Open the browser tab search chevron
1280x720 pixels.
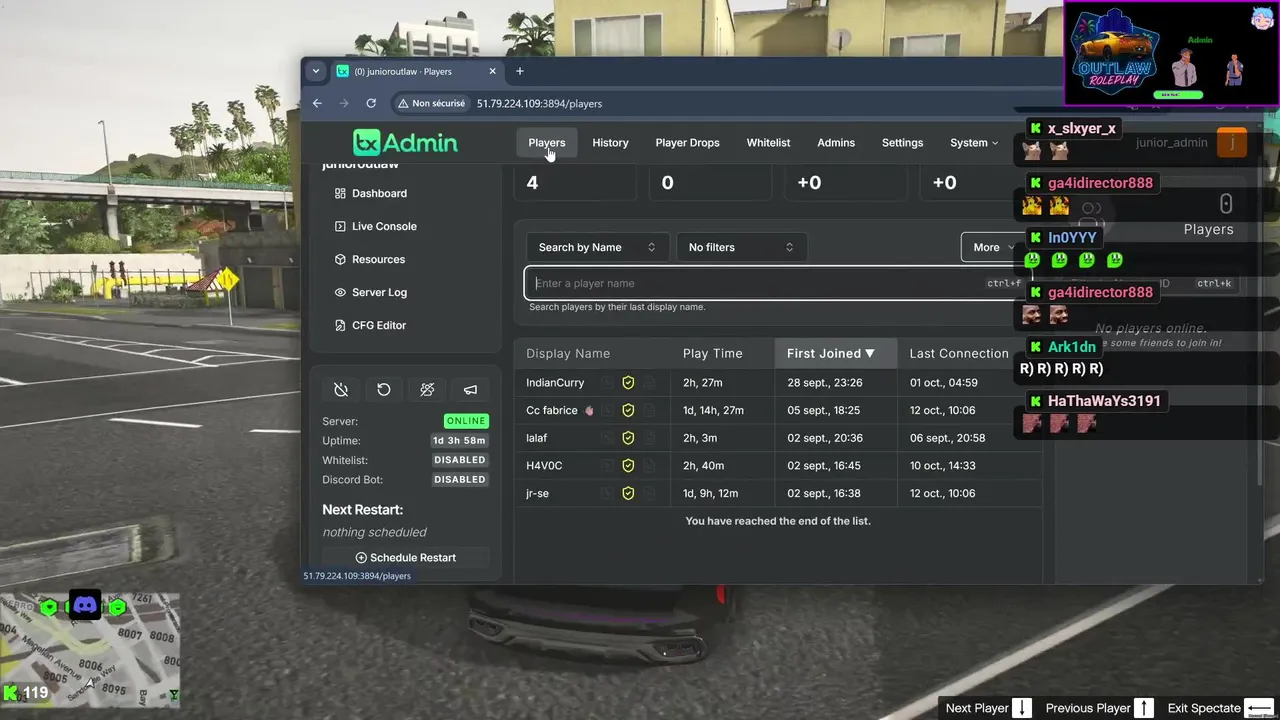click(316, 71)
